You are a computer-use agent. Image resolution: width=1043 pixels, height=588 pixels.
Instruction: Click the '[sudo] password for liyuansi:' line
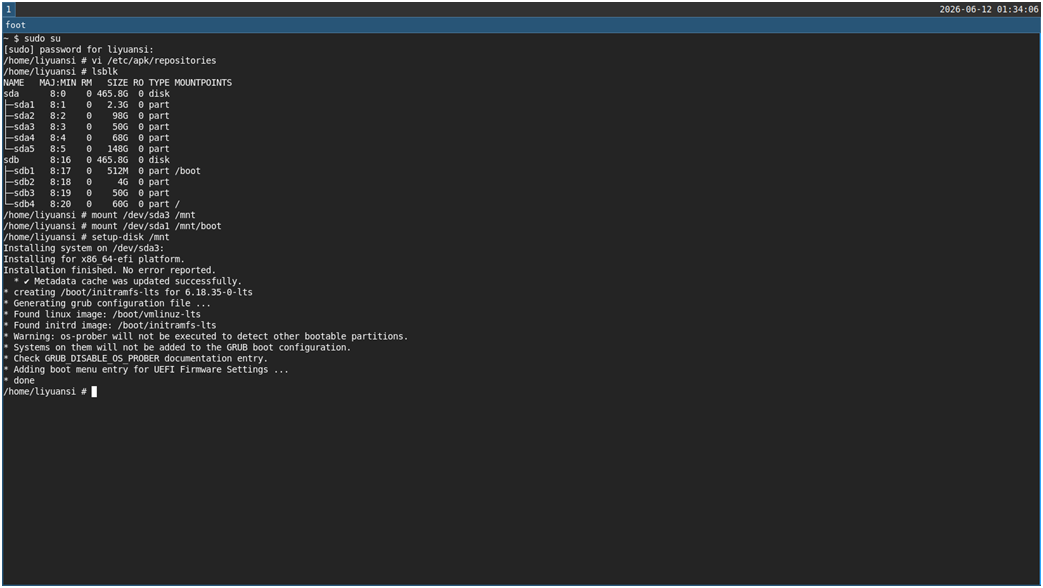point(78,50)
